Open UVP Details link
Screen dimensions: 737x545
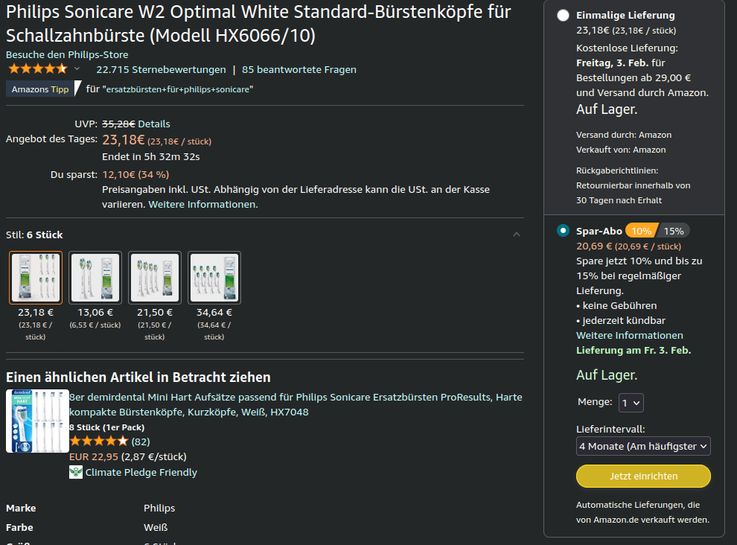click(154, 124)
